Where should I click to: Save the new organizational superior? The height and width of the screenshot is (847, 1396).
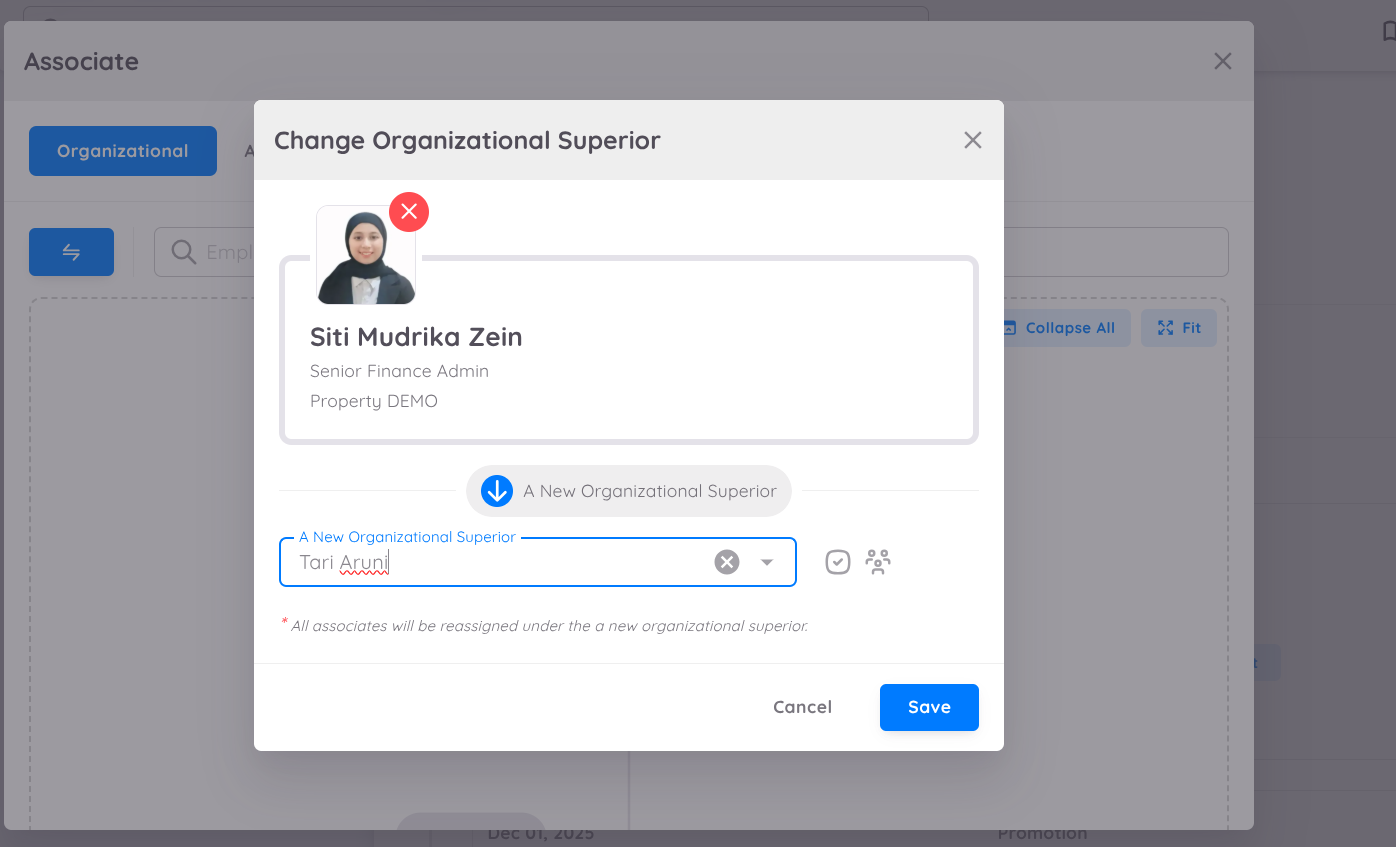tap(929, 707)
